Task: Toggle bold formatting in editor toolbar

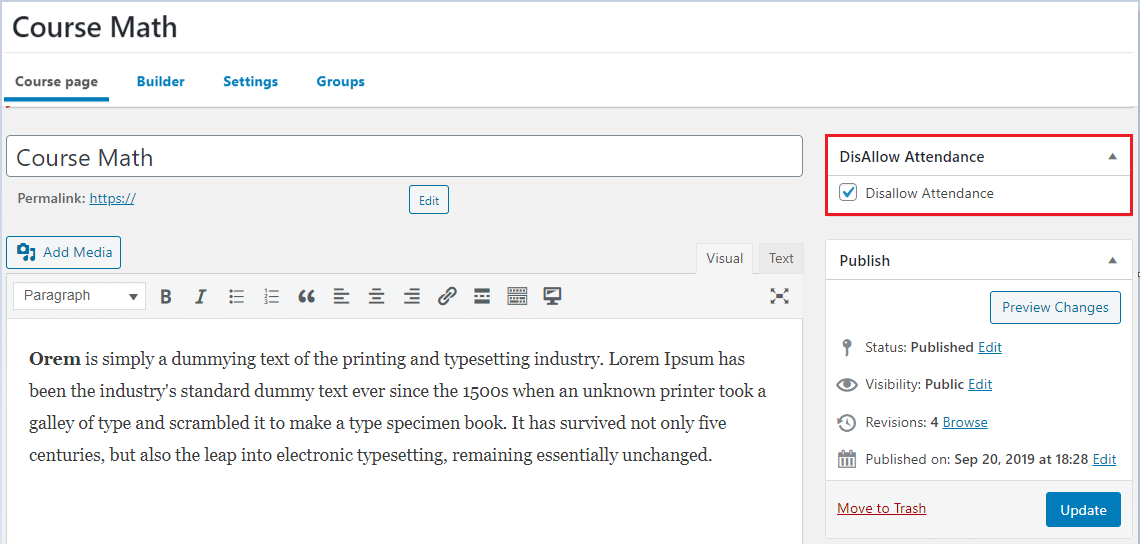Action: coord(166,296)
